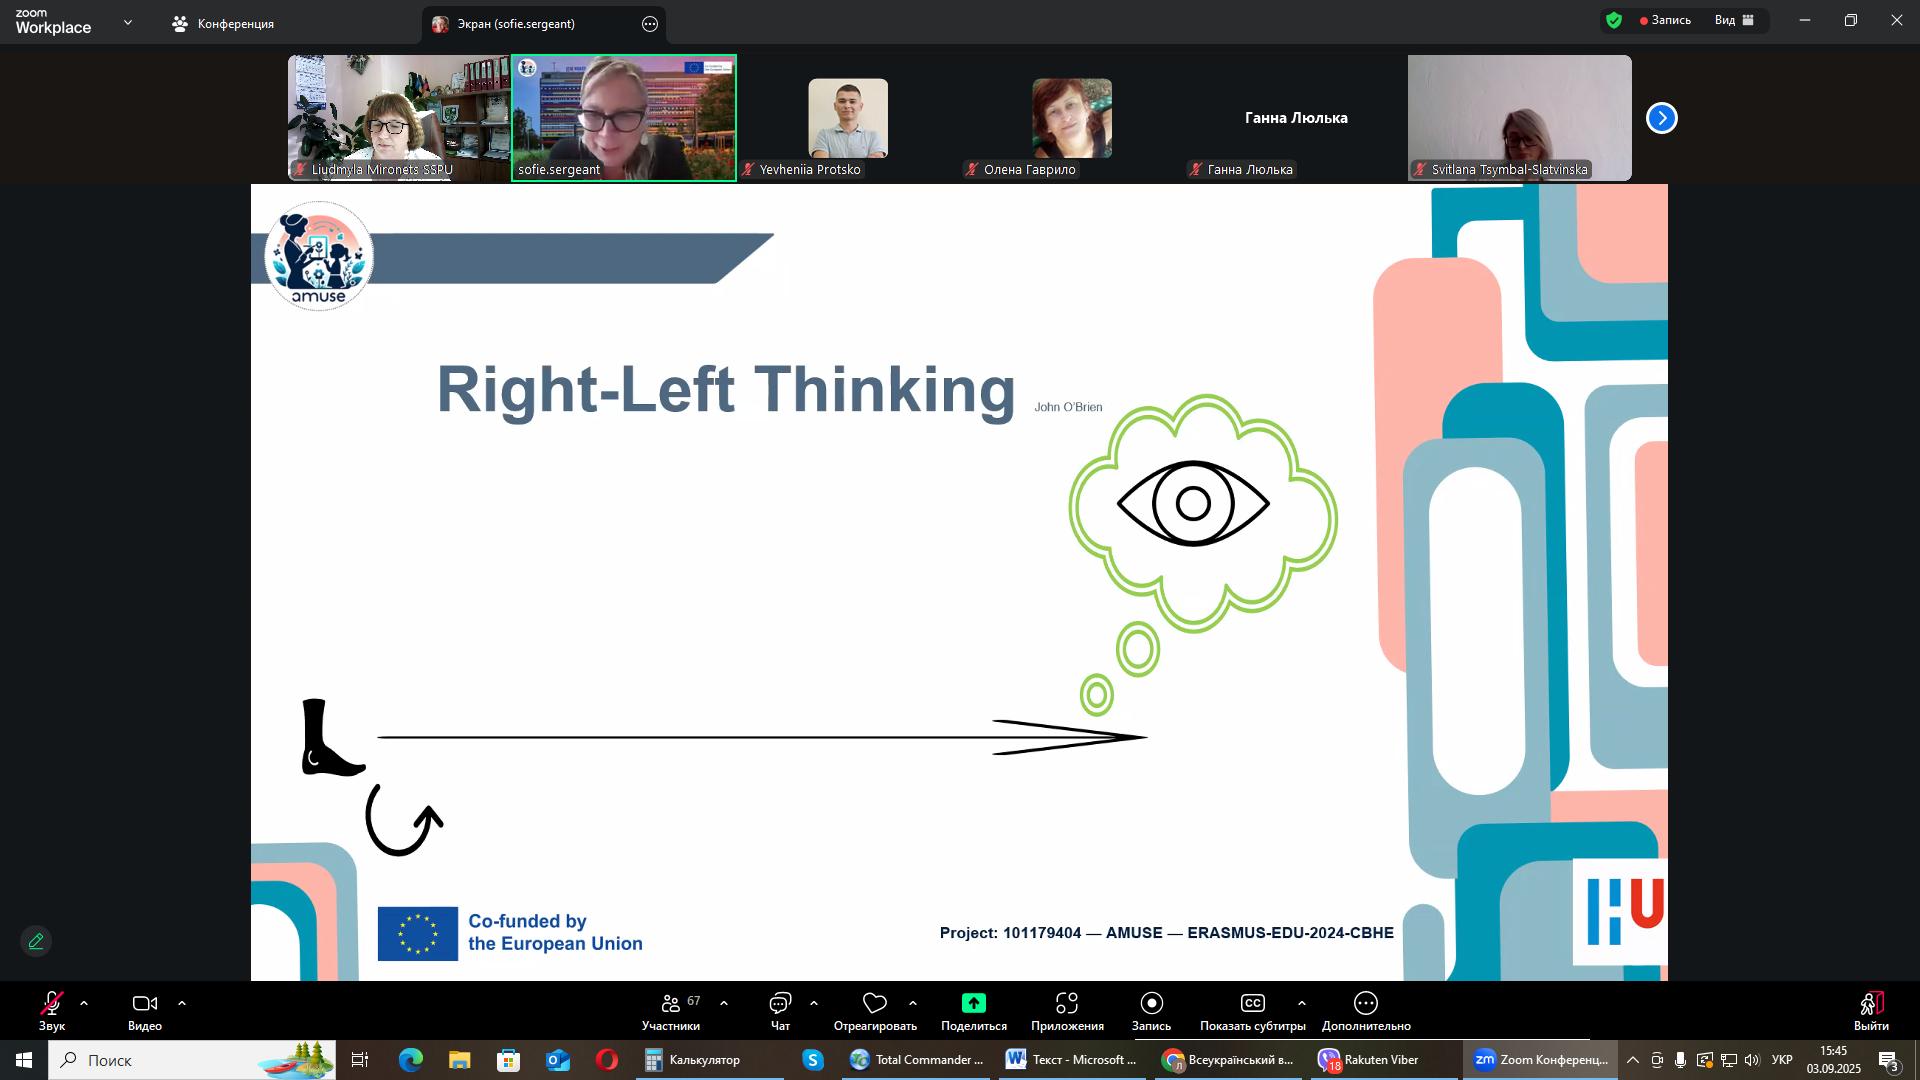The image size is (1920, 1080).
Task: Unmute the microphone
Action: (x=51, y=1004)
